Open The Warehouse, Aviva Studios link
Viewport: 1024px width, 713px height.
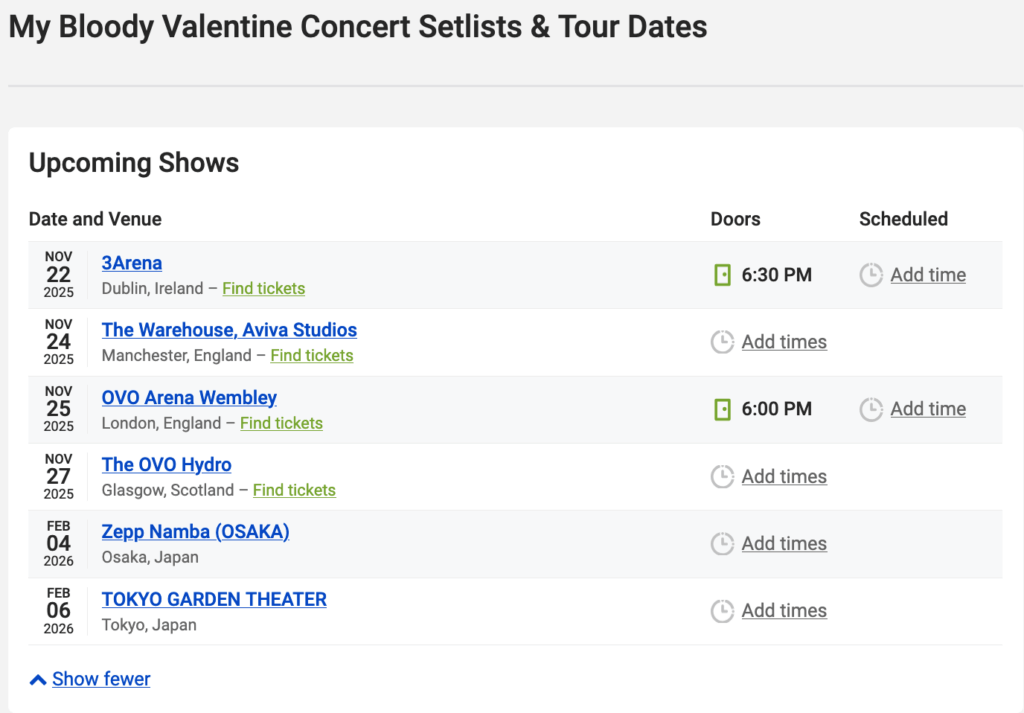pos(229,330)
